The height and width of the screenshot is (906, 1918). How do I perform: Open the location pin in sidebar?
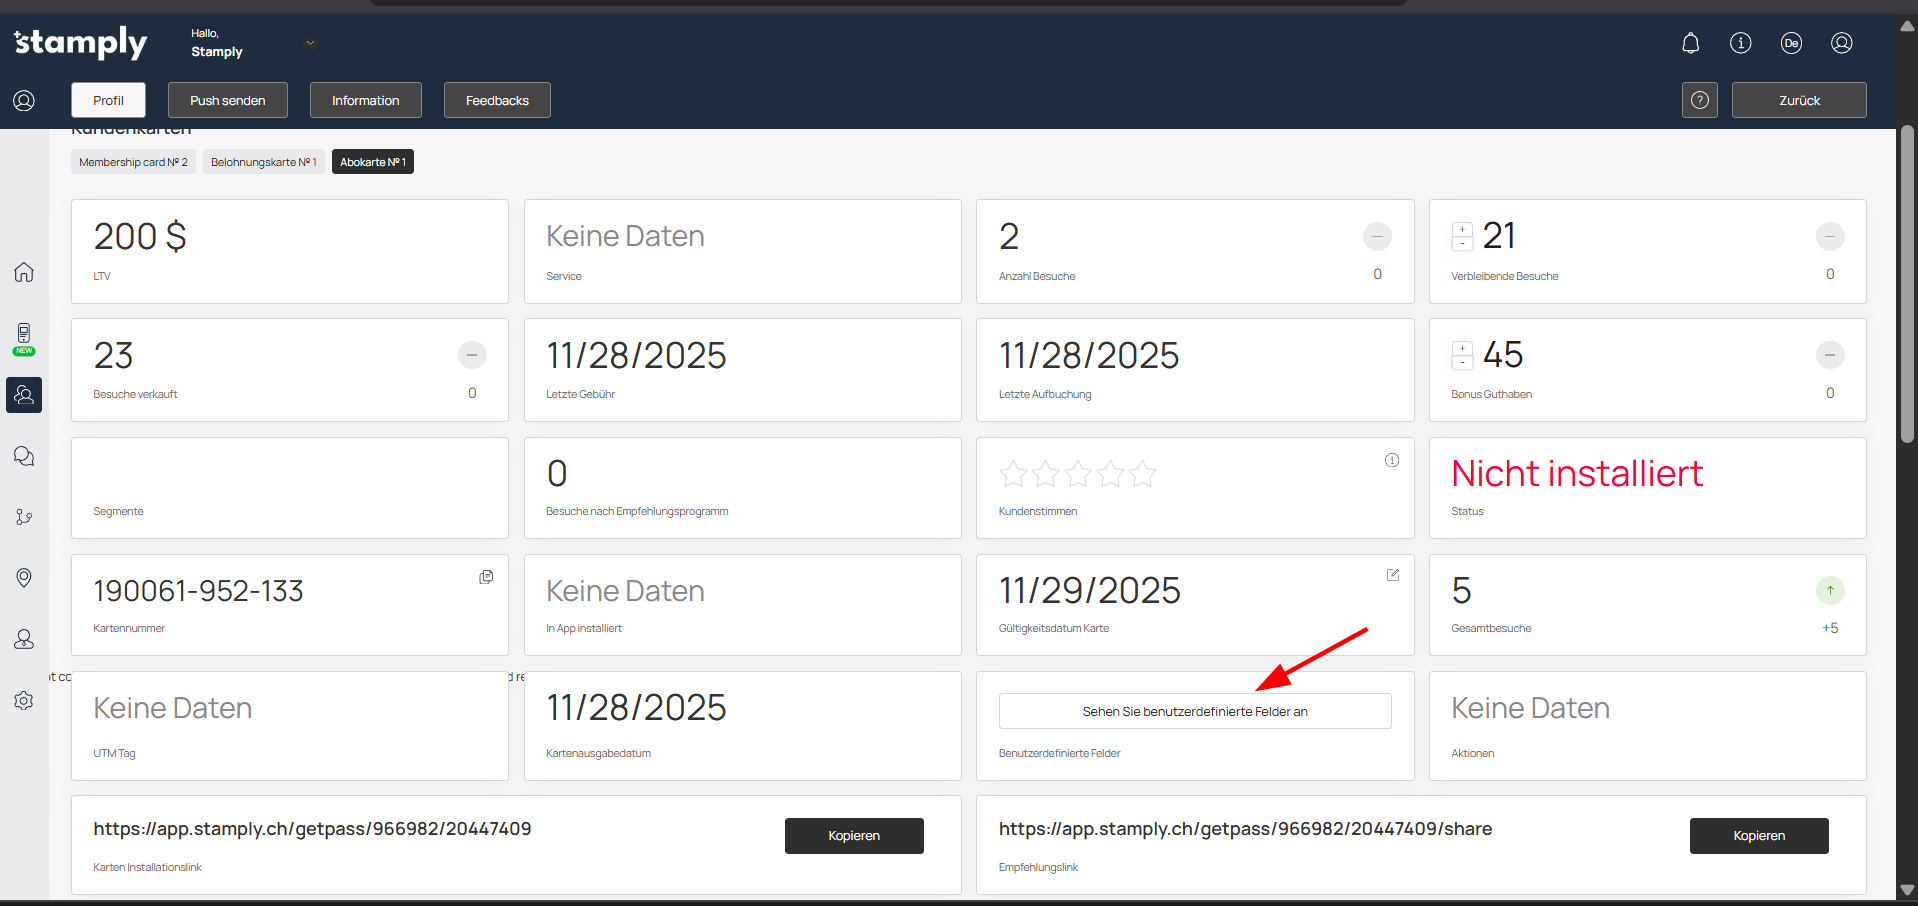(x=24, y=578)
